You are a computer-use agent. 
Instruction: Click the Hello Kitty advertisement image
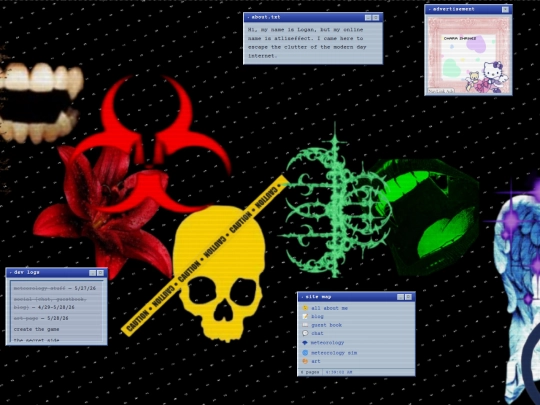(x=468, y=55)
